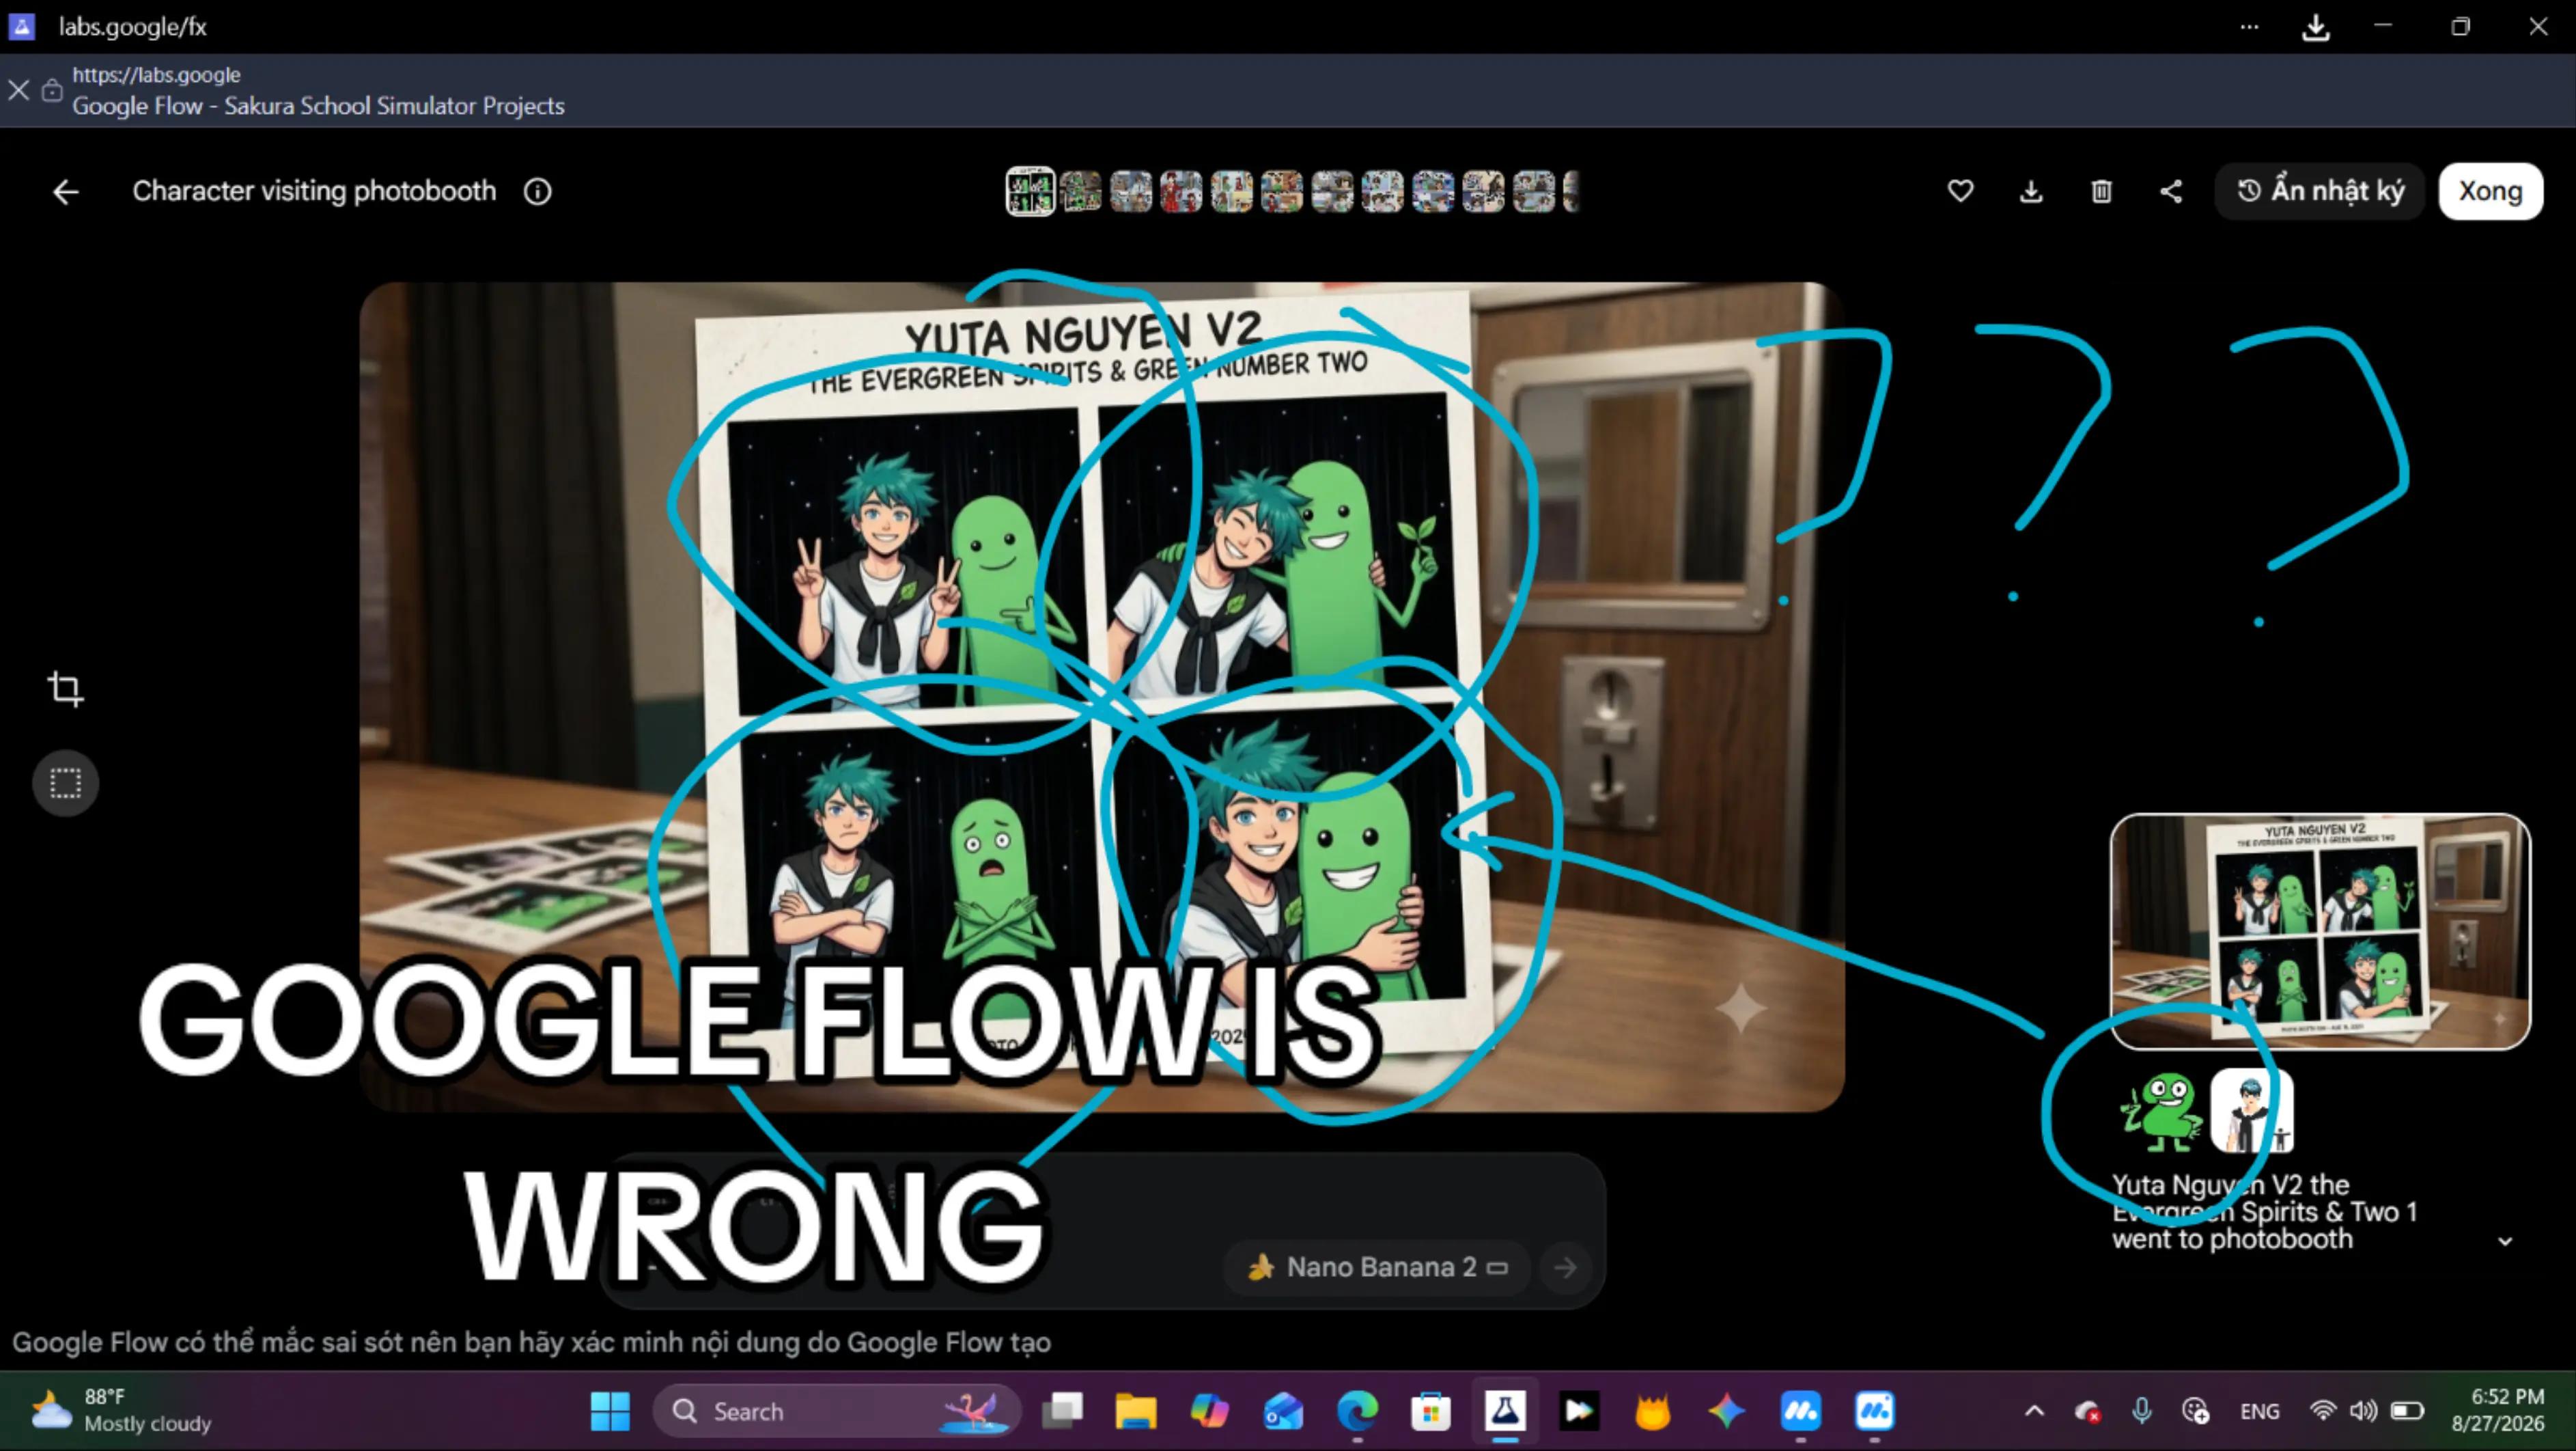Image resolution: width=2576 pixels, height=1451 pixels.
Task: Go back using the arrow beside the project title
Action: tap(66, 192)
